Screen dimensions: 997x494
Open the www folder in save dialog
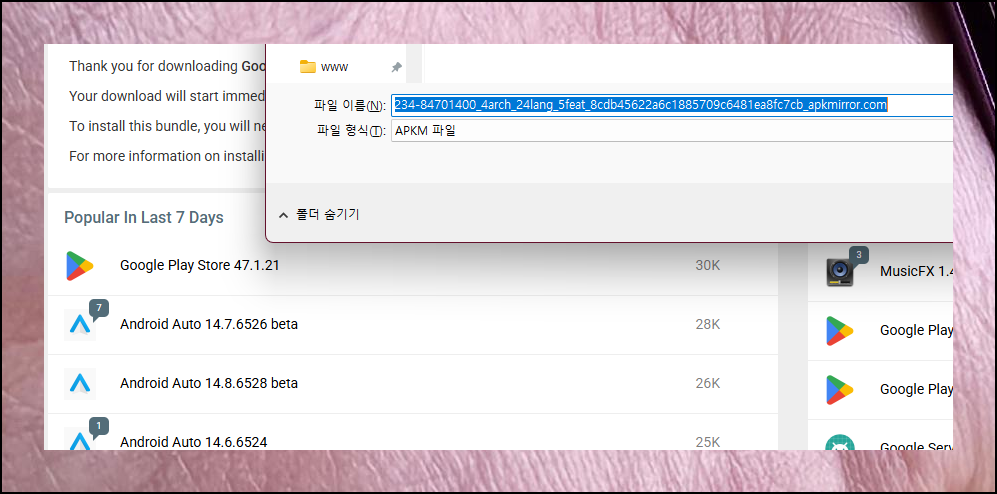pos(334,67)
